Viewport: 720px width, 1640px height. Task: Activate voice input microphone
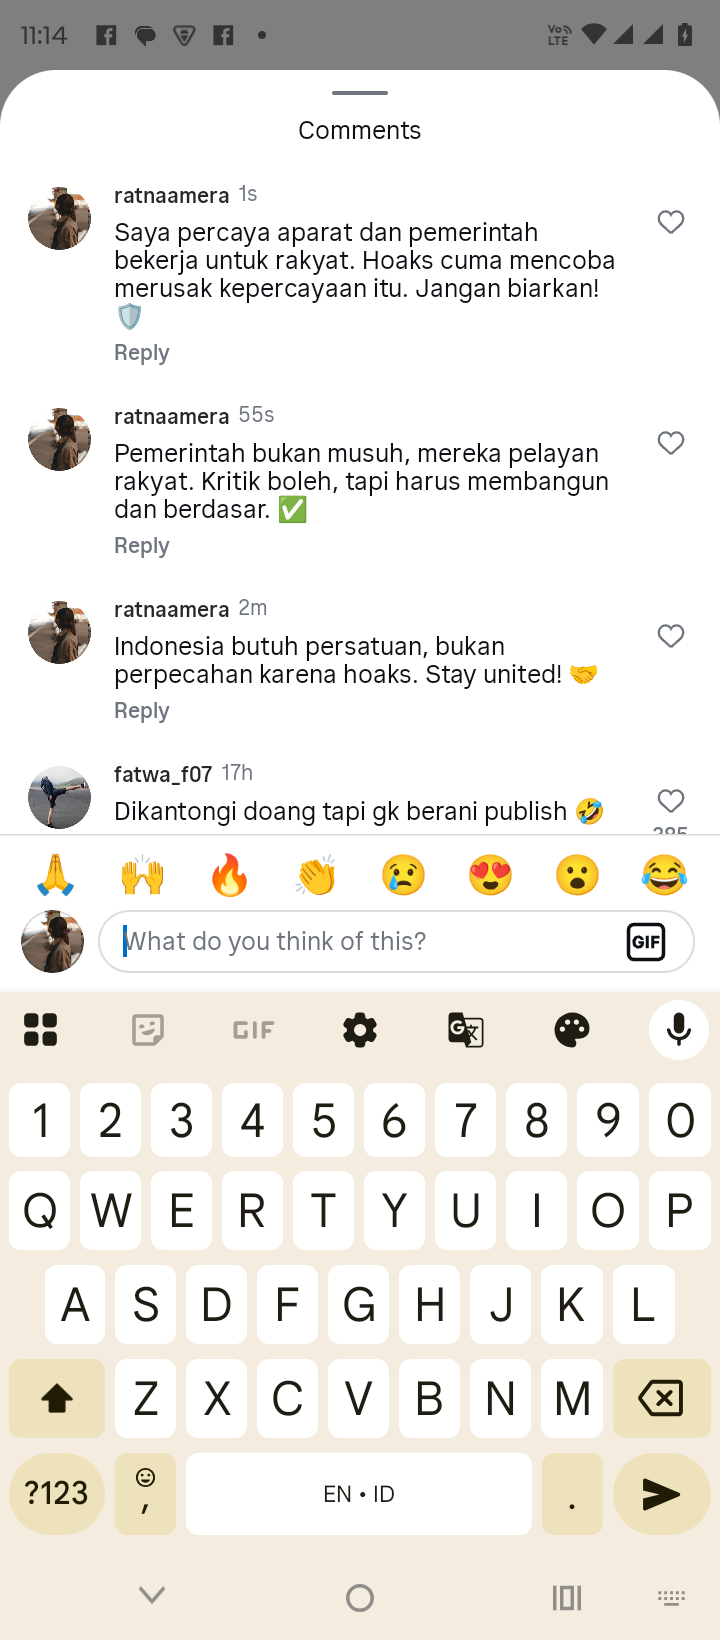[x=678, y=1030]
